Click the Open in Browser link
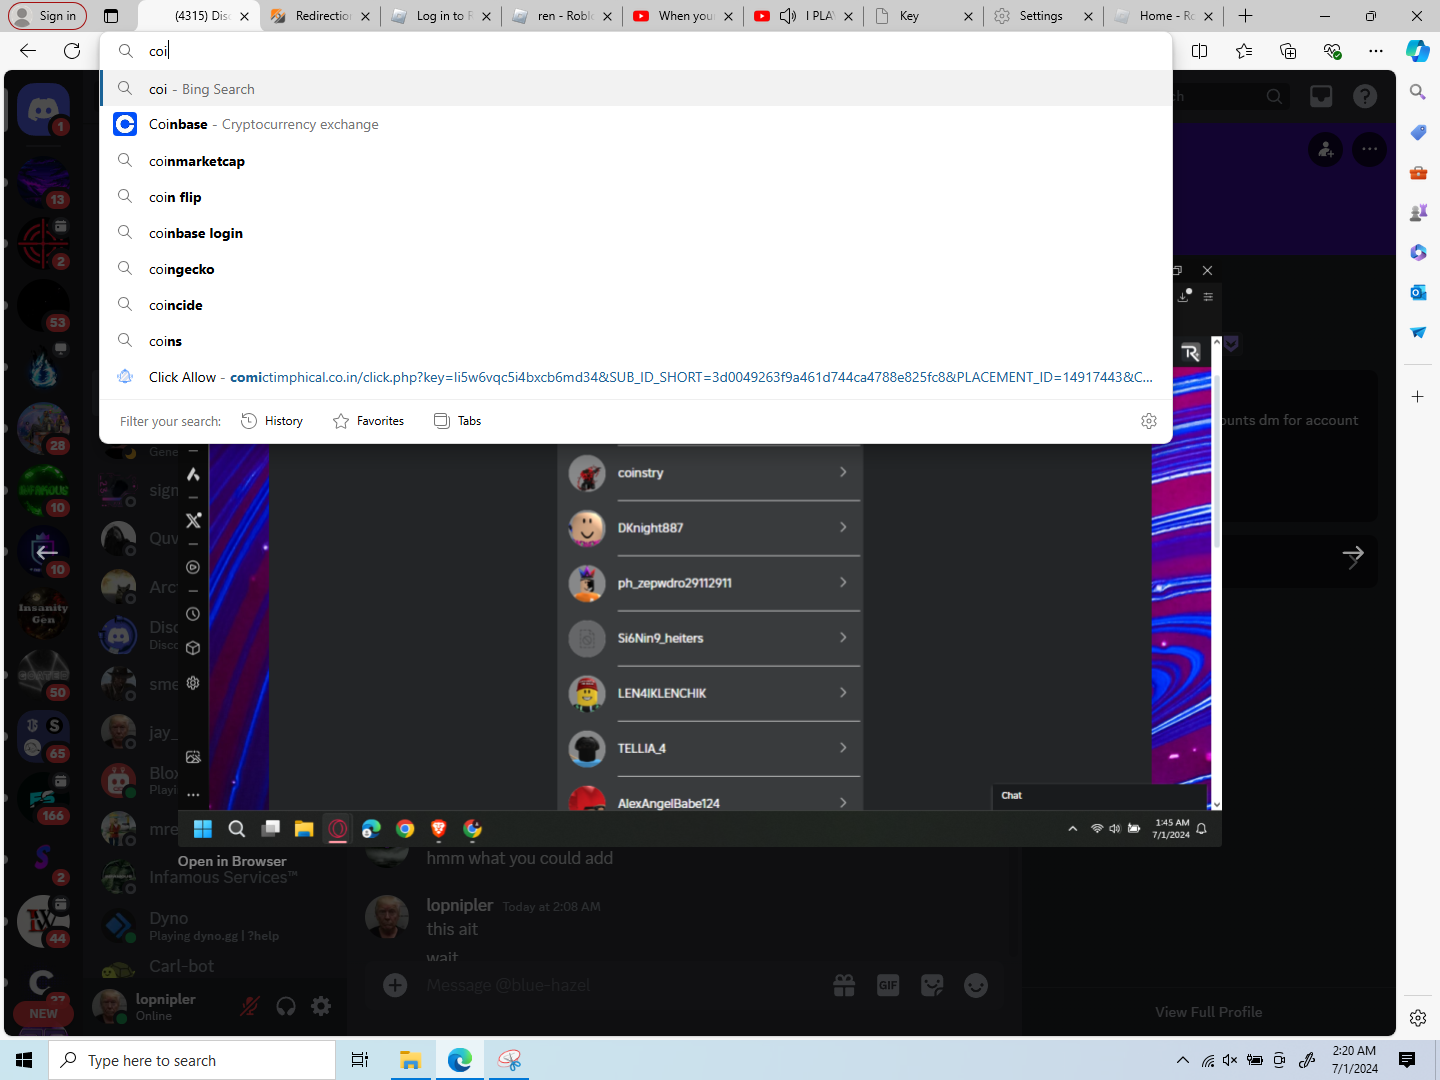Viewport: 1440px width, 1080px height. [232, 861]
